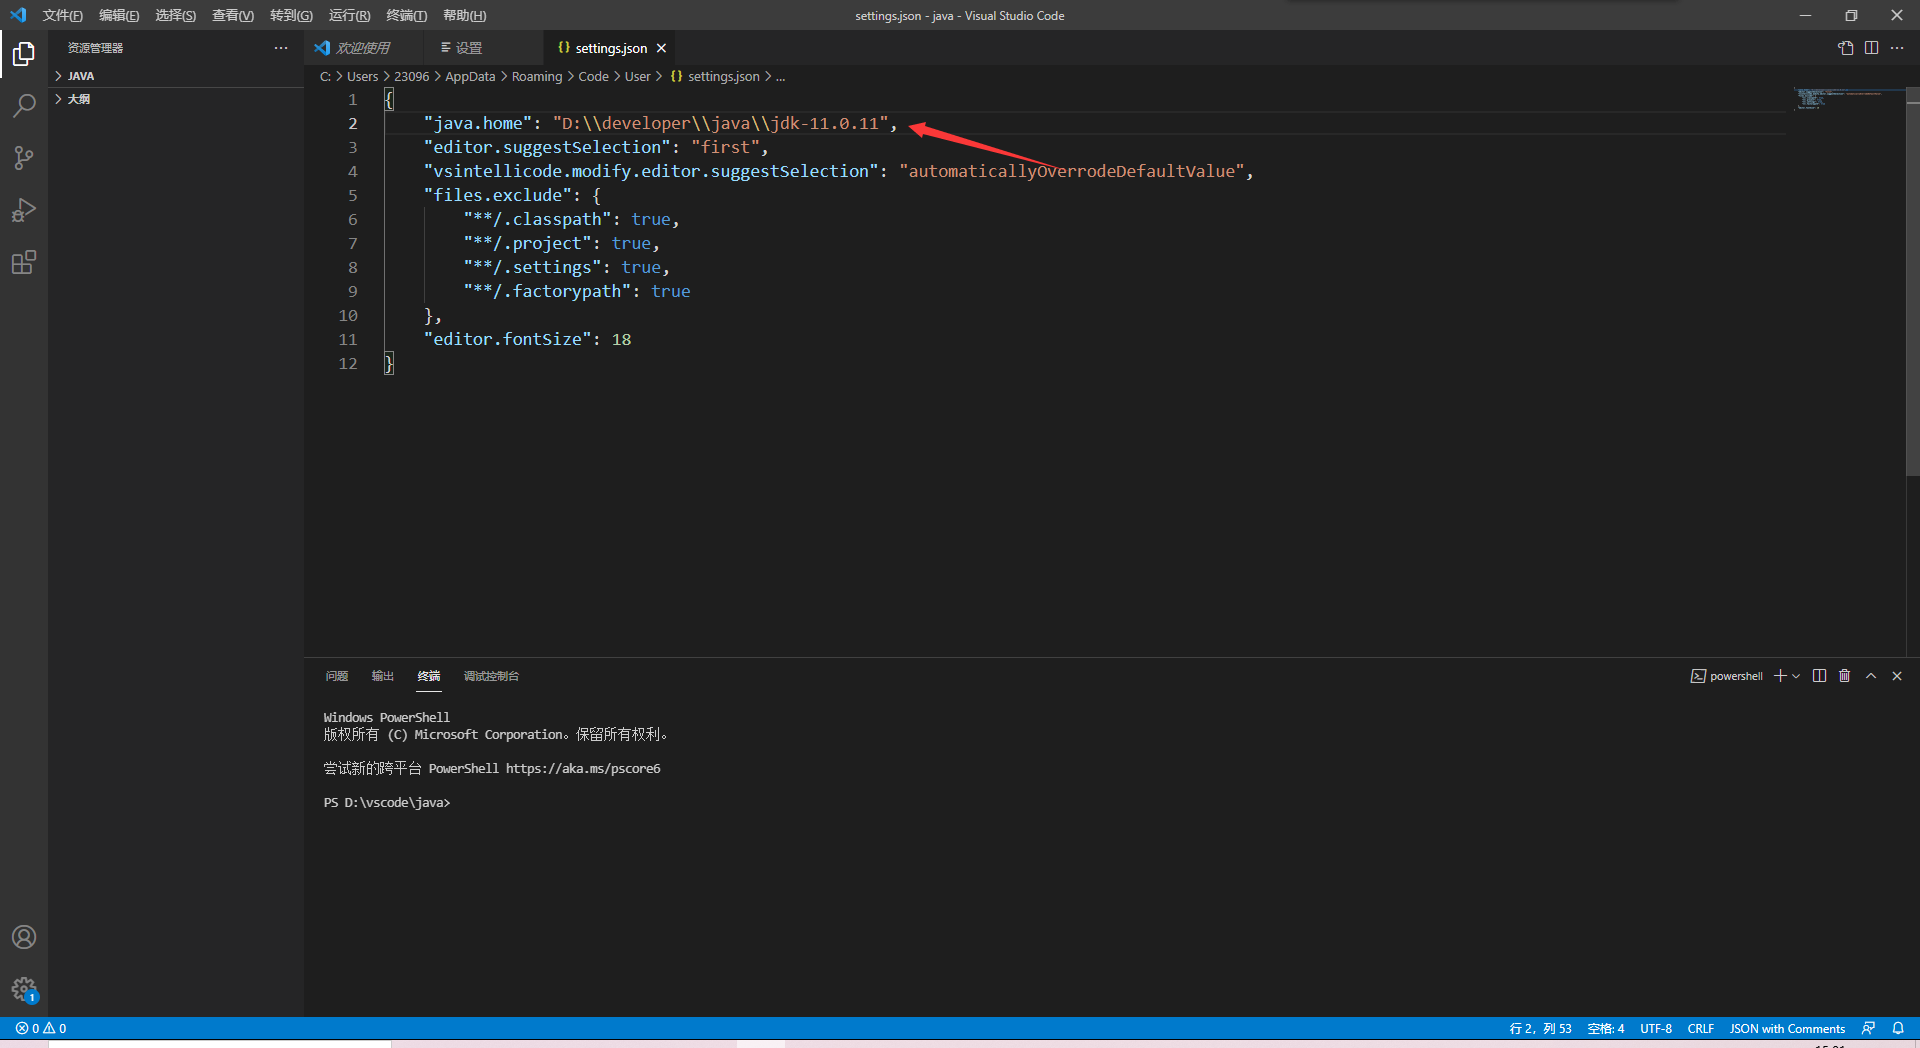
Task: Open the launch profile dropdown arrow in terminal
Action: coord(1796,676)
